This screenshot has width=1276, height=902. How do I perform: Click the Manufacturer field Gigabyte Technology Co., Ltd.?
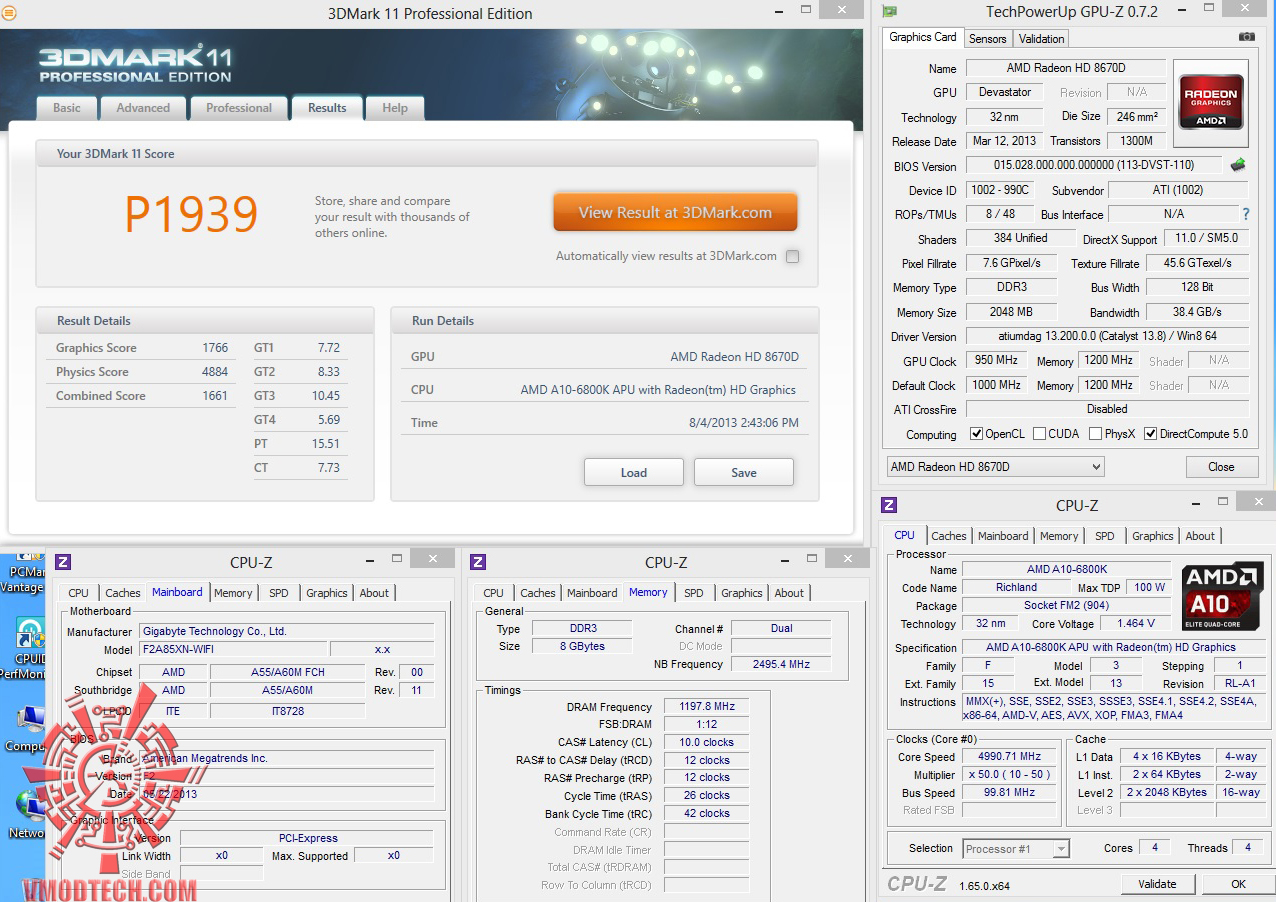pos(287,631)
